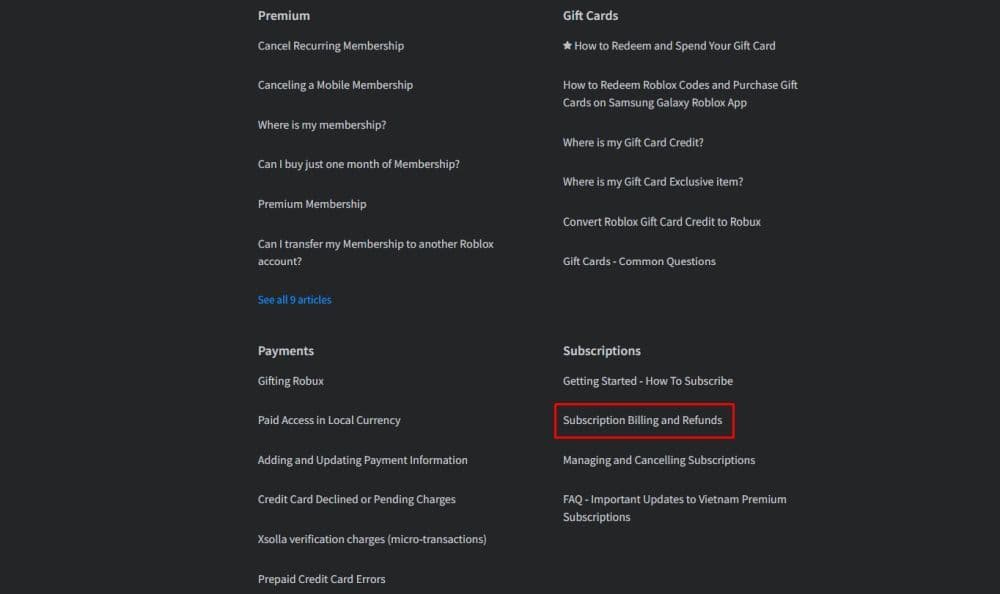
Task: Open Can I buy just one month of Membership
Action: [358, 163]
